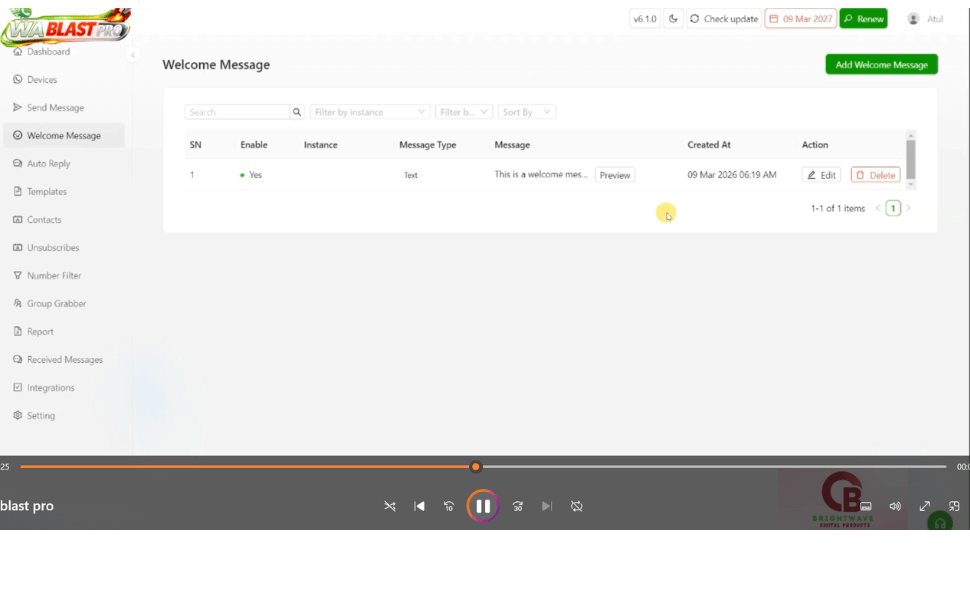Toggle repeat in media player

coord(577,506)
